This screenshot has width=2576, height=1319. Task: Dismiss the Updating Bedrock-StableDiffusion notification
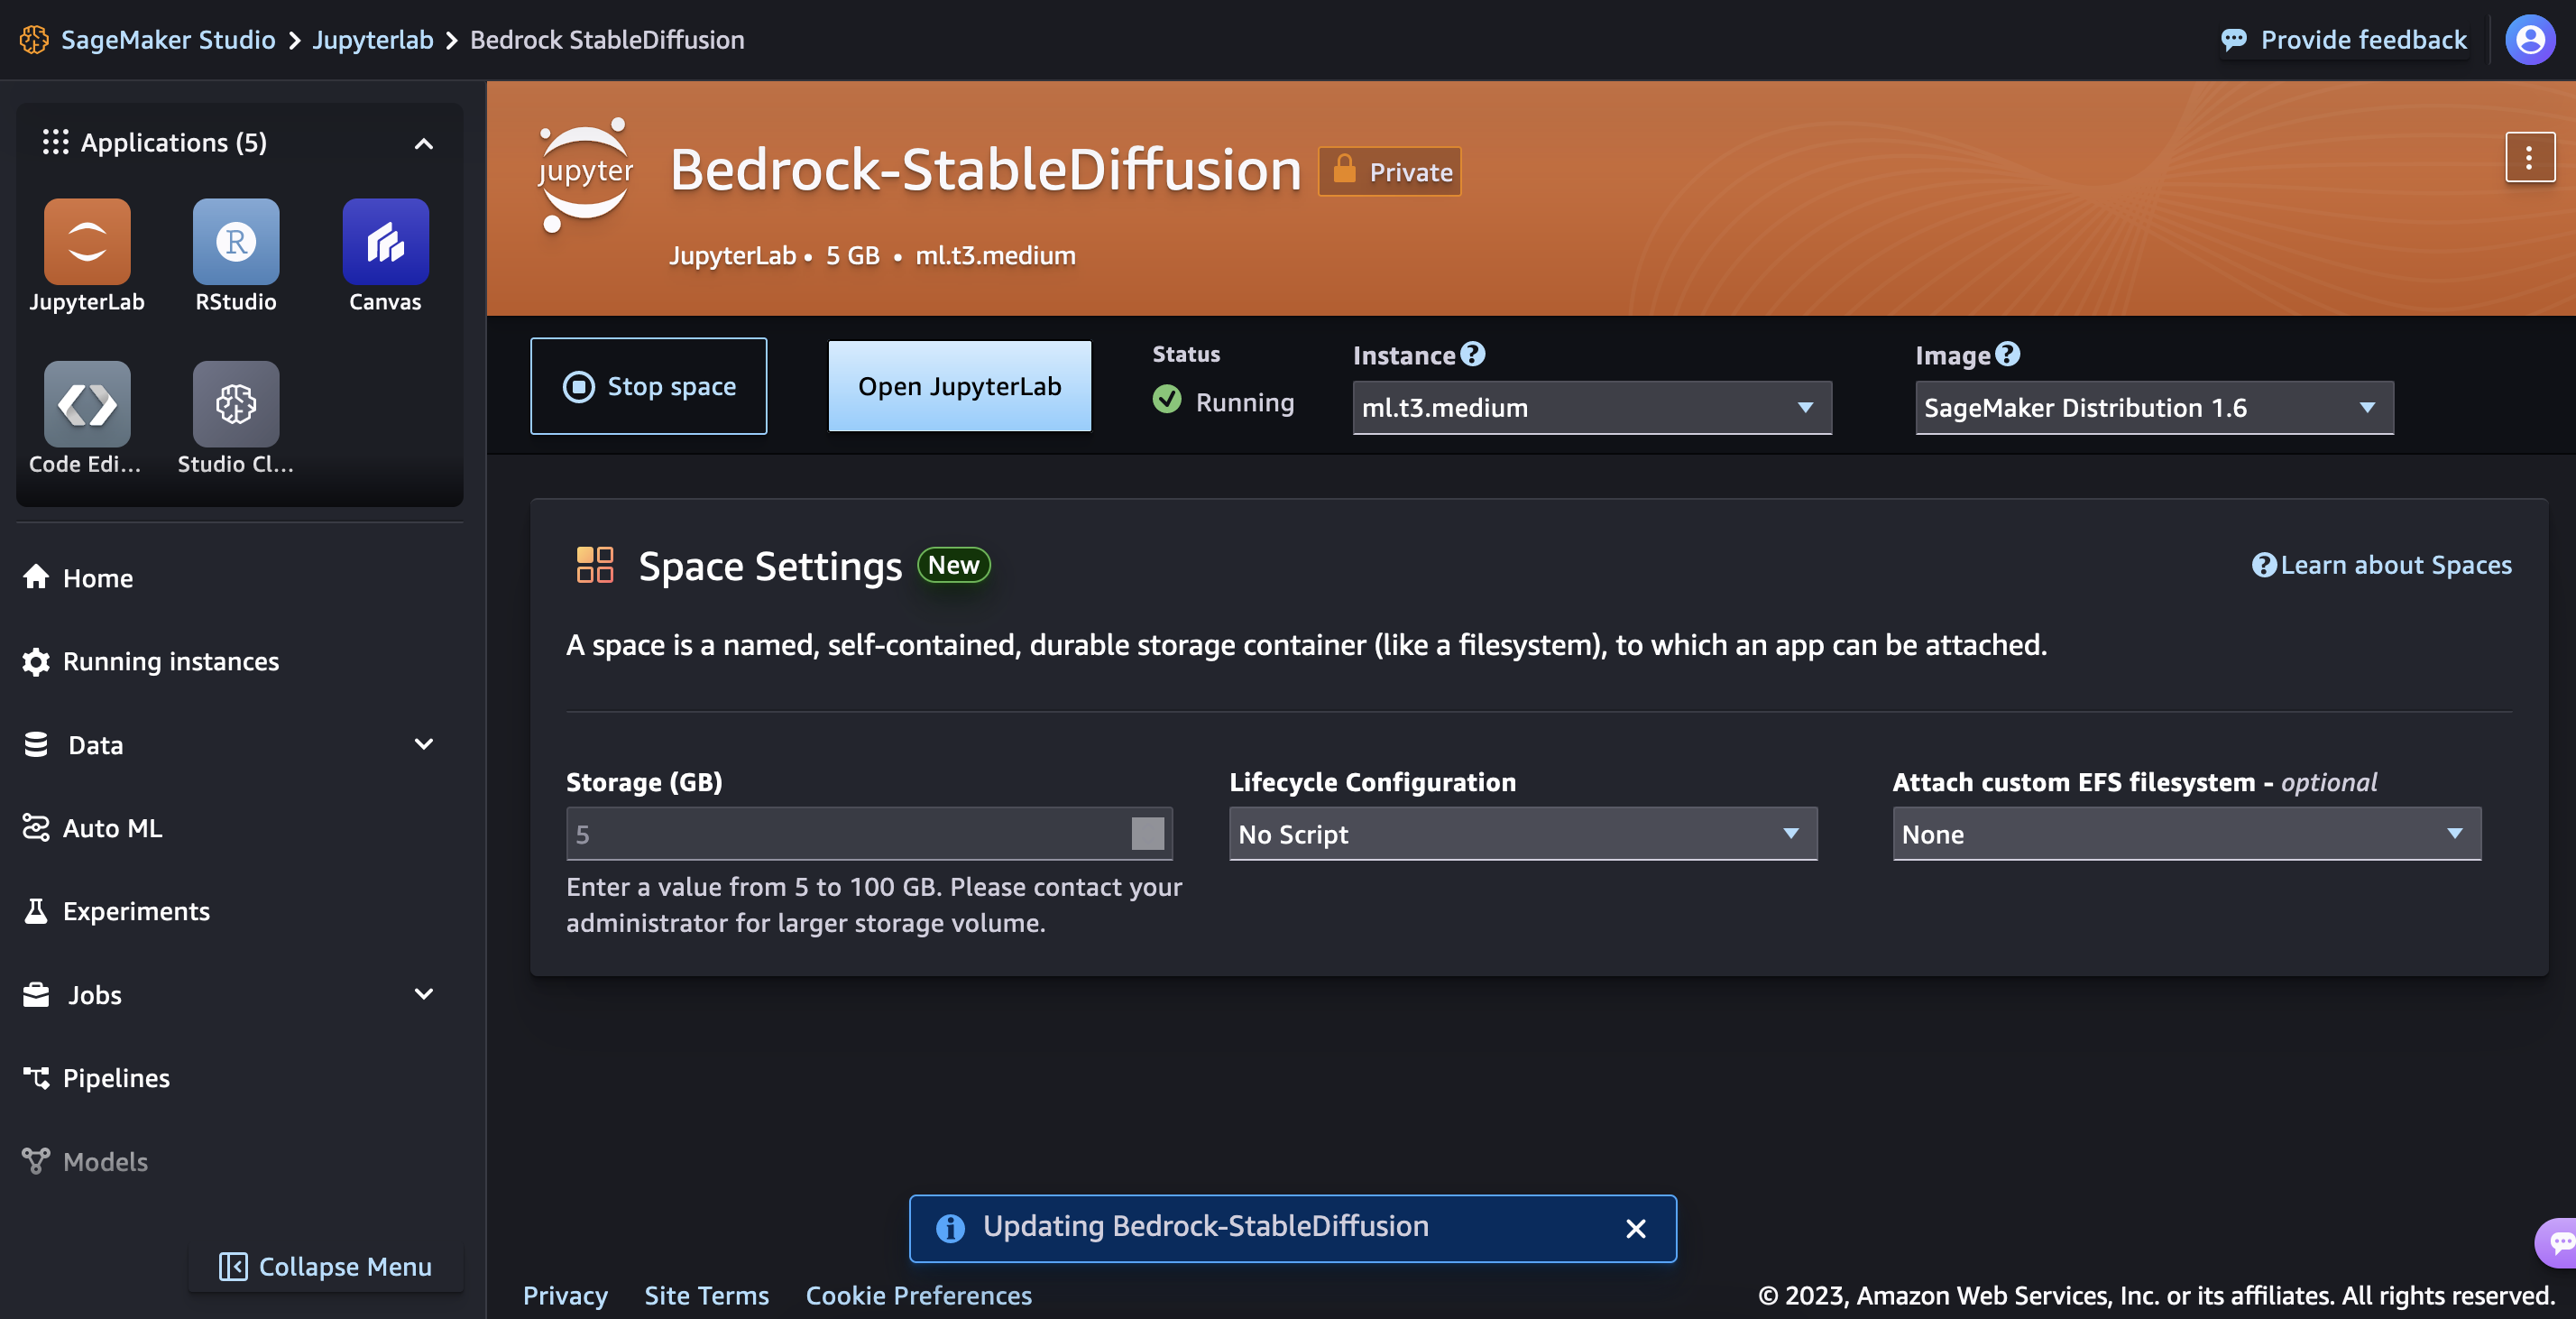click(1635, 1228)
